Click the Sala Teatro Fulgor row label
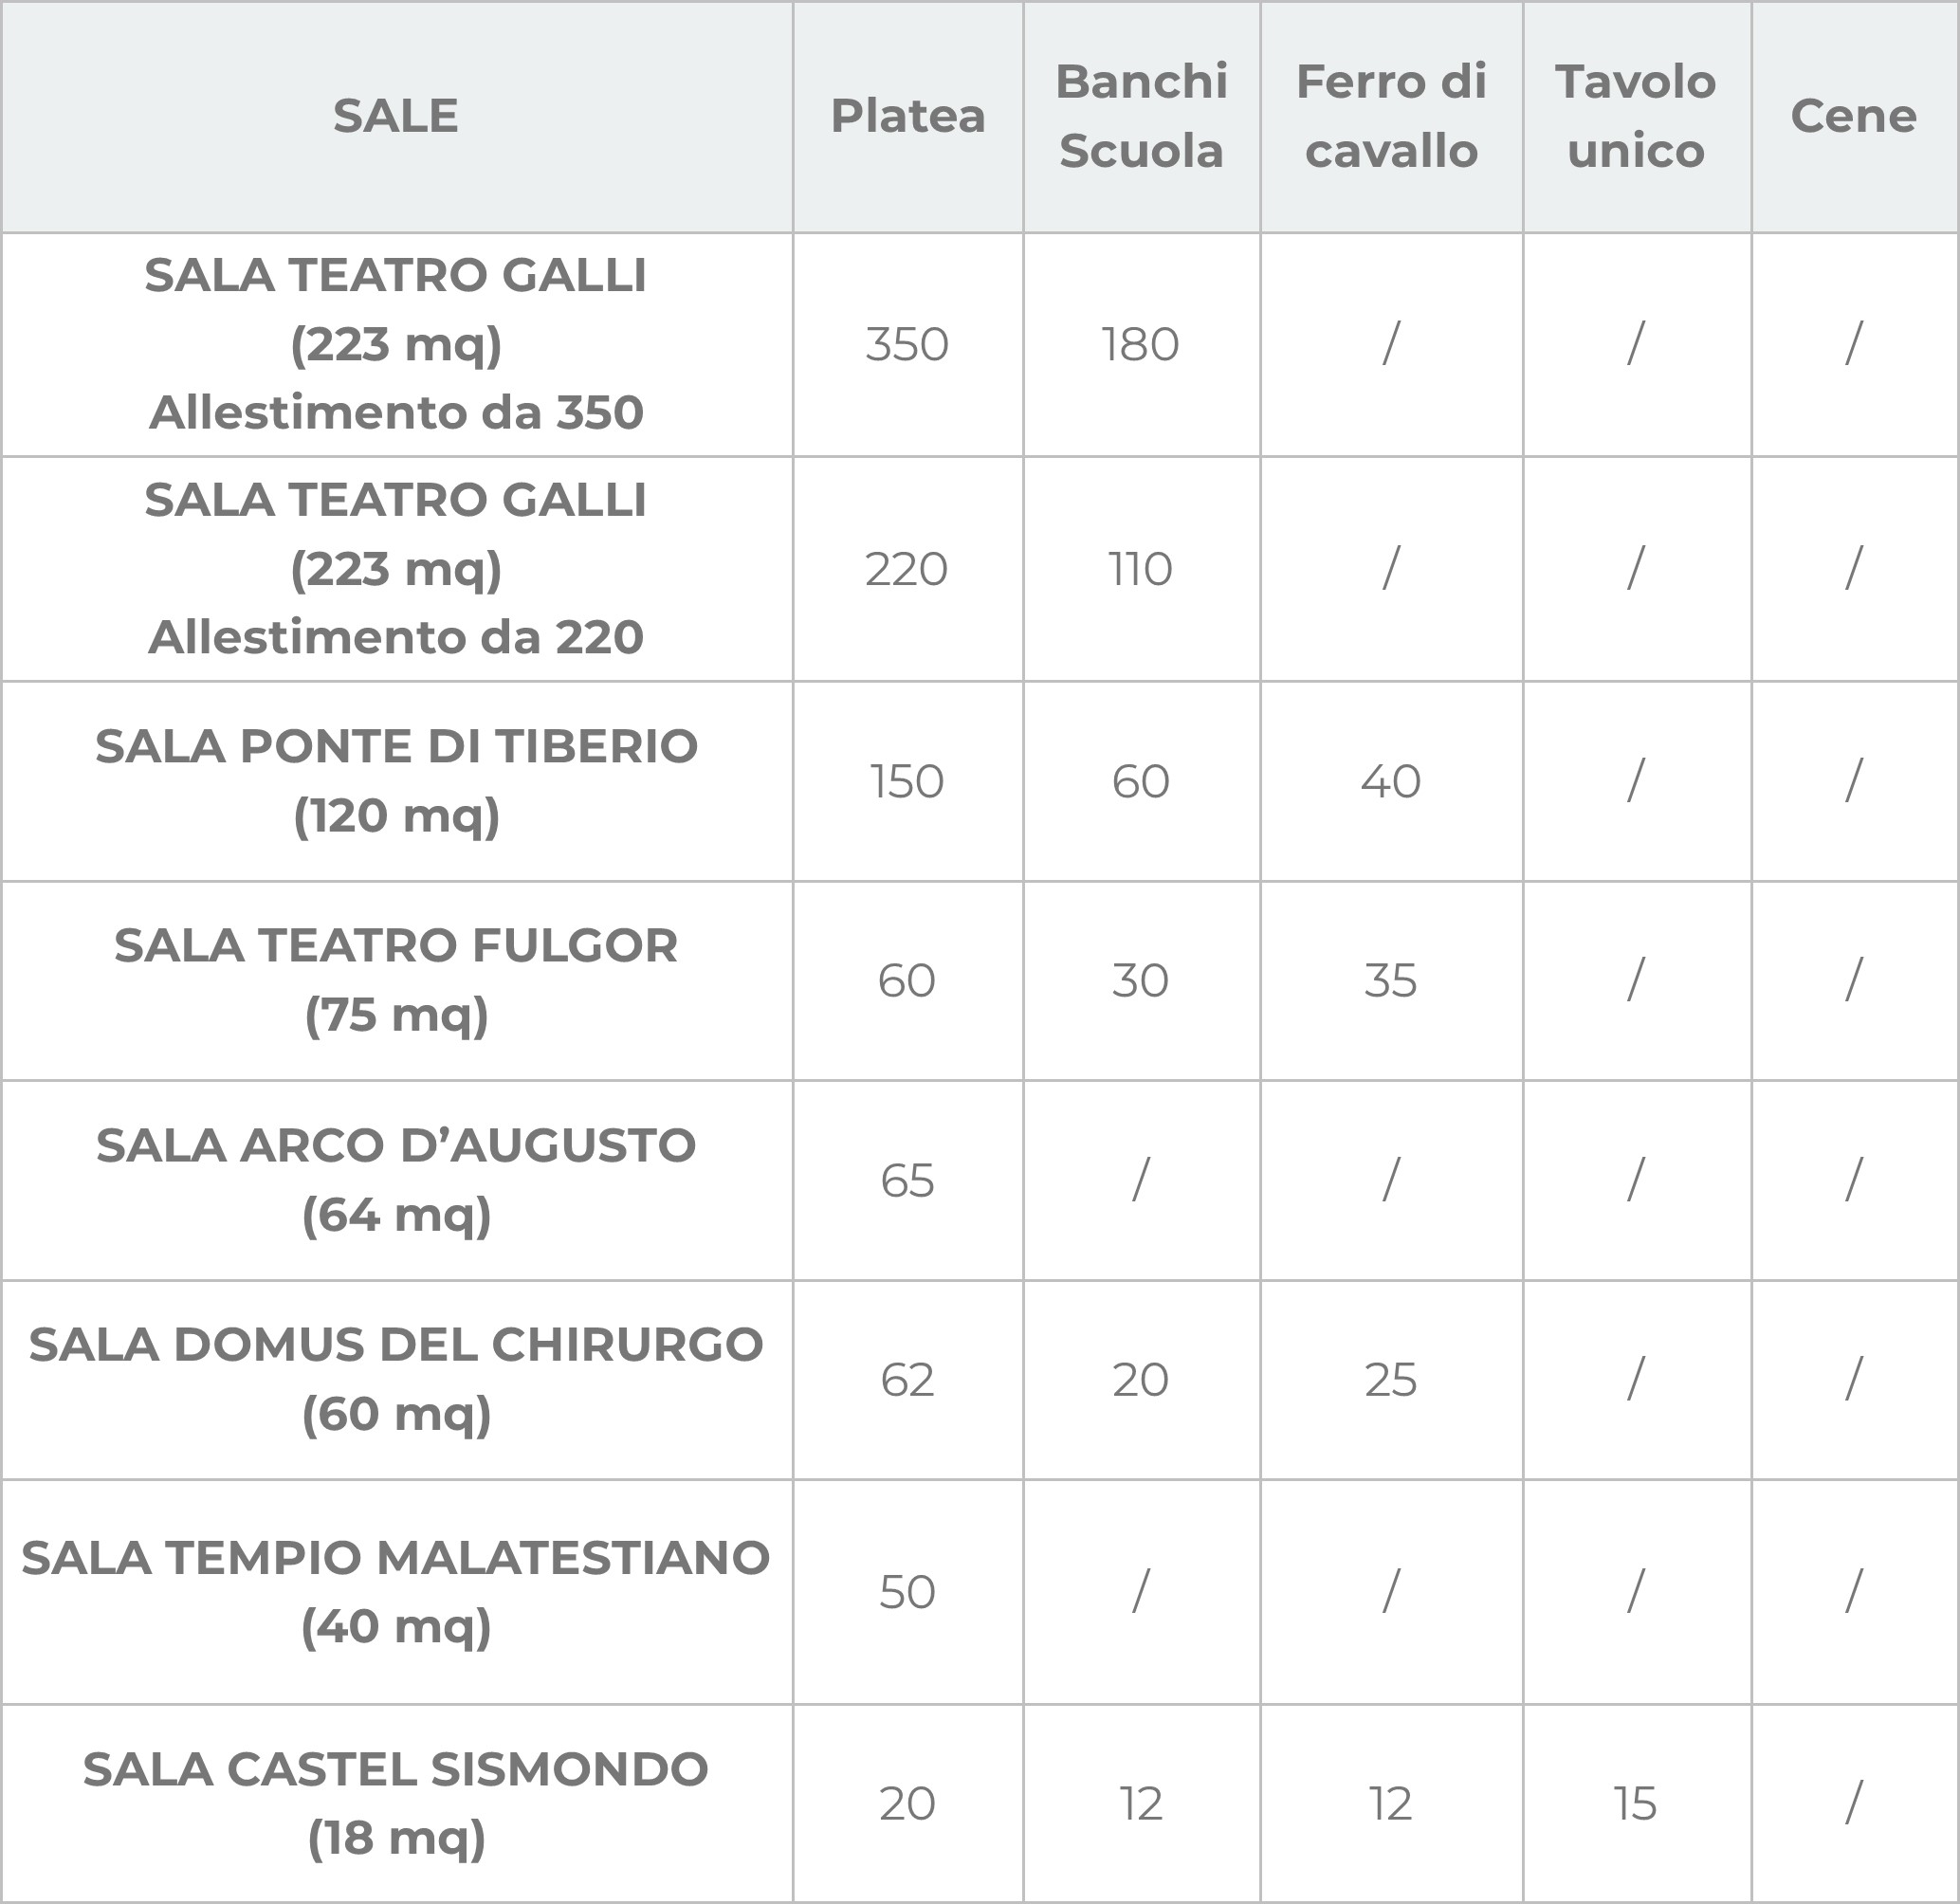This screenshot has width=1960, height=1904. (x=396, y=980)
